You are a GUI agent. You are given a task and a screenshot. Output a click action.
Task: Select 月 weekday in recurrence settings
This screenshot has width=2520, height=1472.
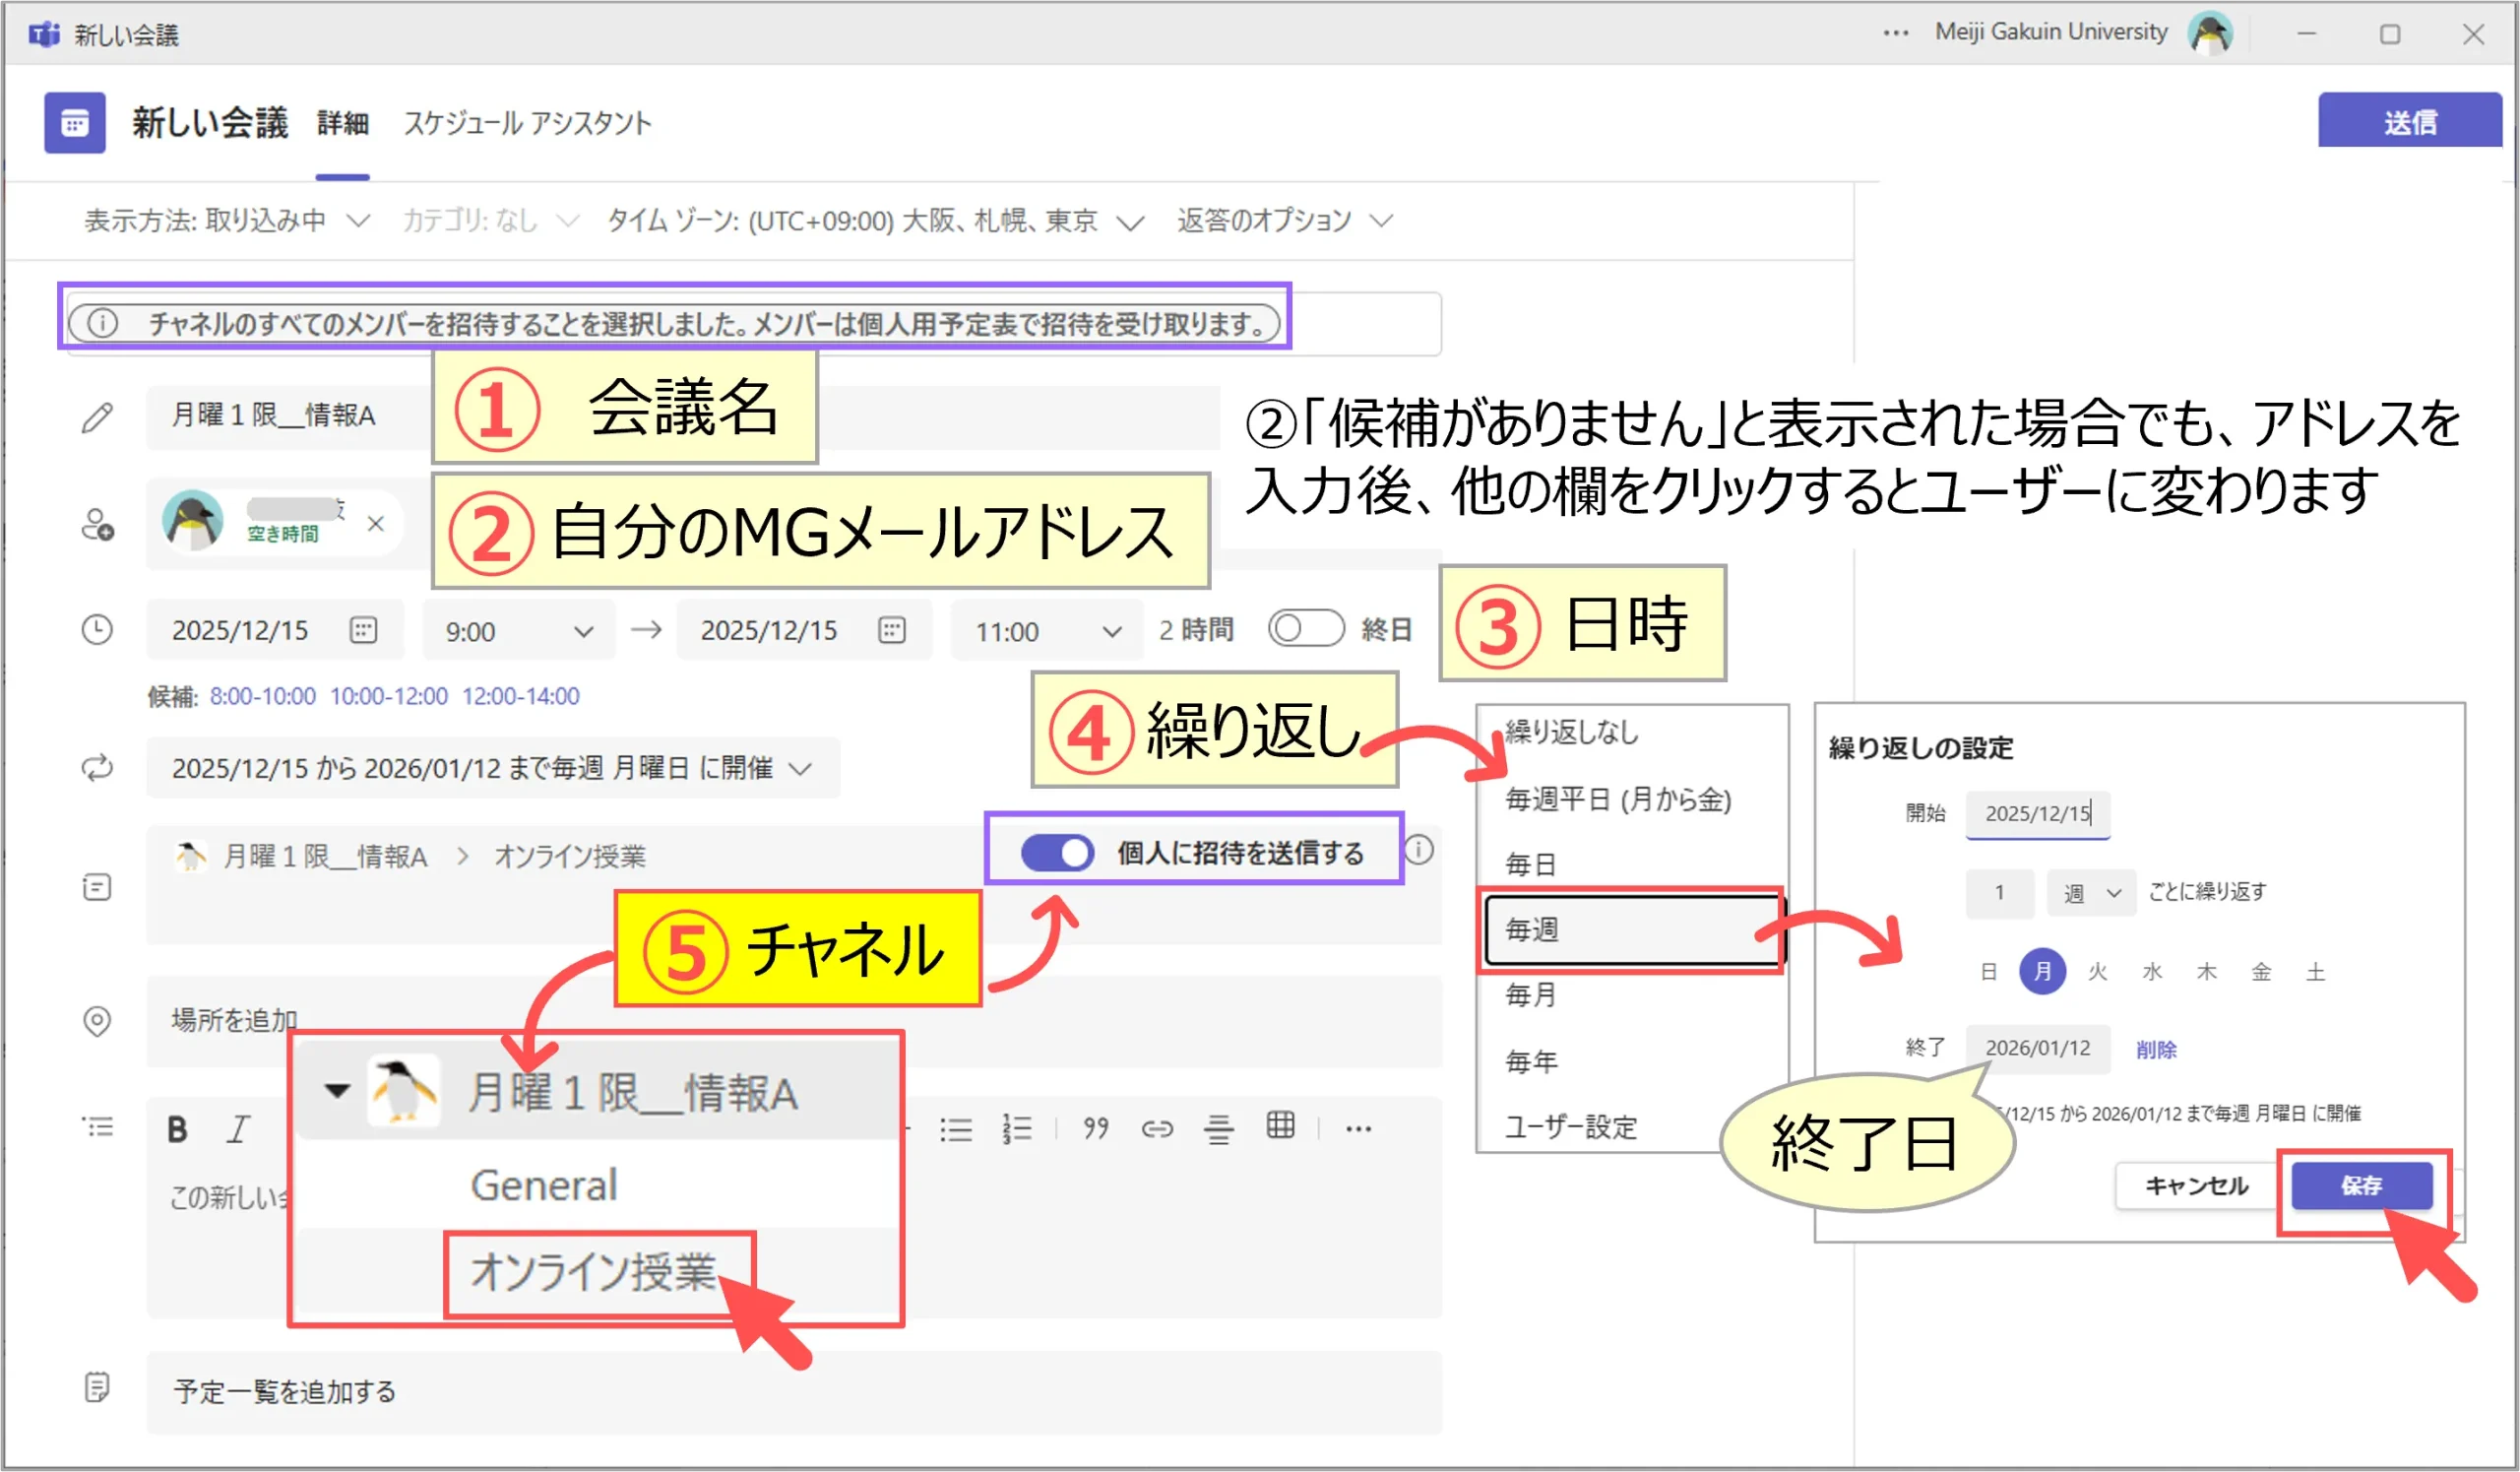click(2042, 971)
